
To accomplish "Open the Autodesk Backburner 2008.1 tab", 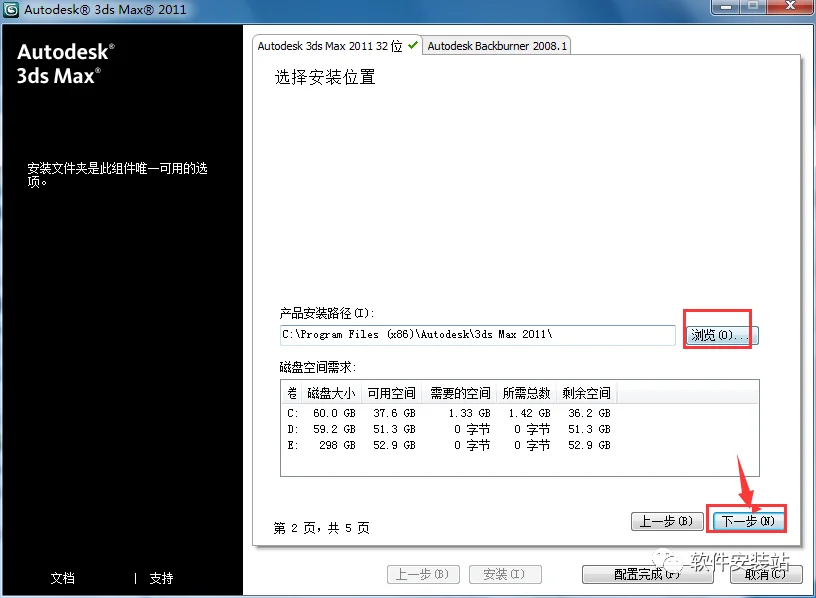I will [x=496, y=46].
